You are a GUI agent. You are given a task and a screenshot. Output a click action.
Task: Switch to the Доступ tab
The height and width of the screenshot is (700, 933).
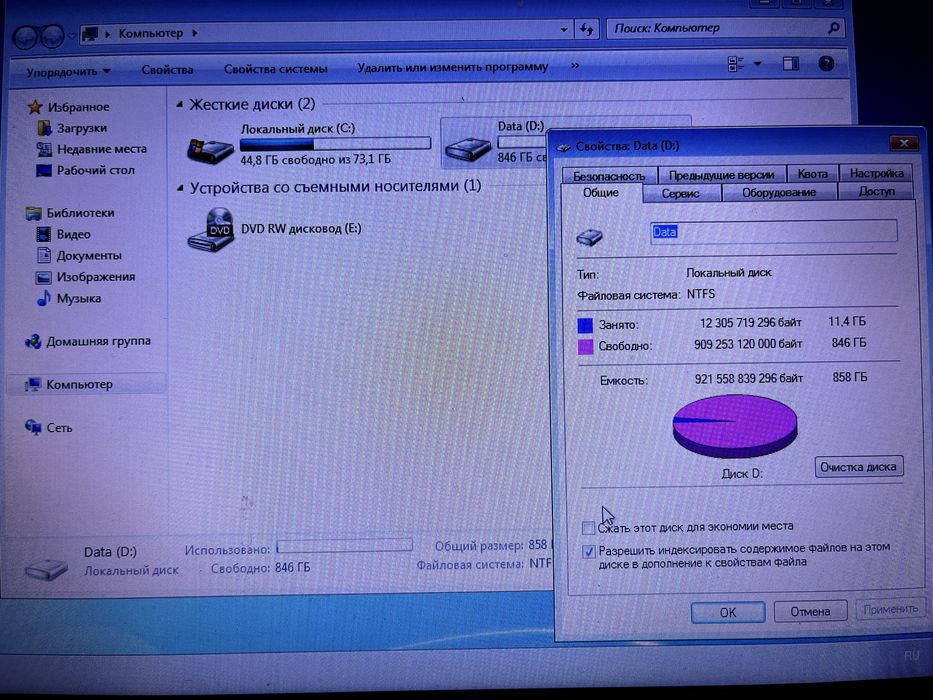[876, 191]
